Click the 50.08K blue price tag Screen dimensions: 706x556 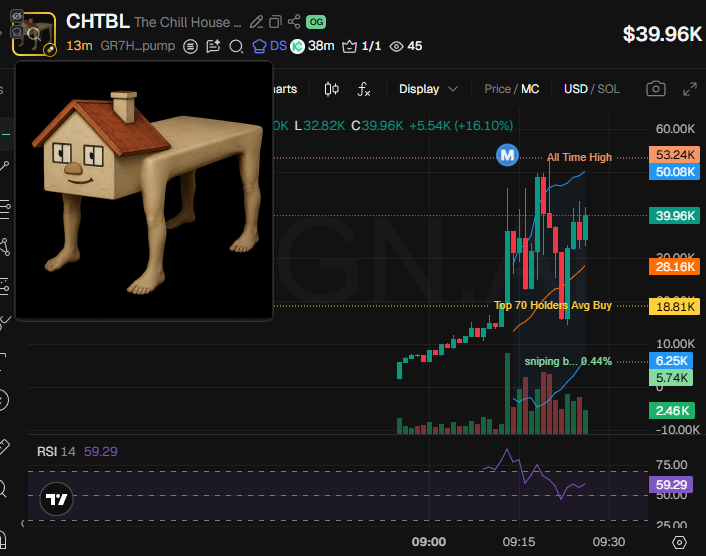(x=674, y=172)
